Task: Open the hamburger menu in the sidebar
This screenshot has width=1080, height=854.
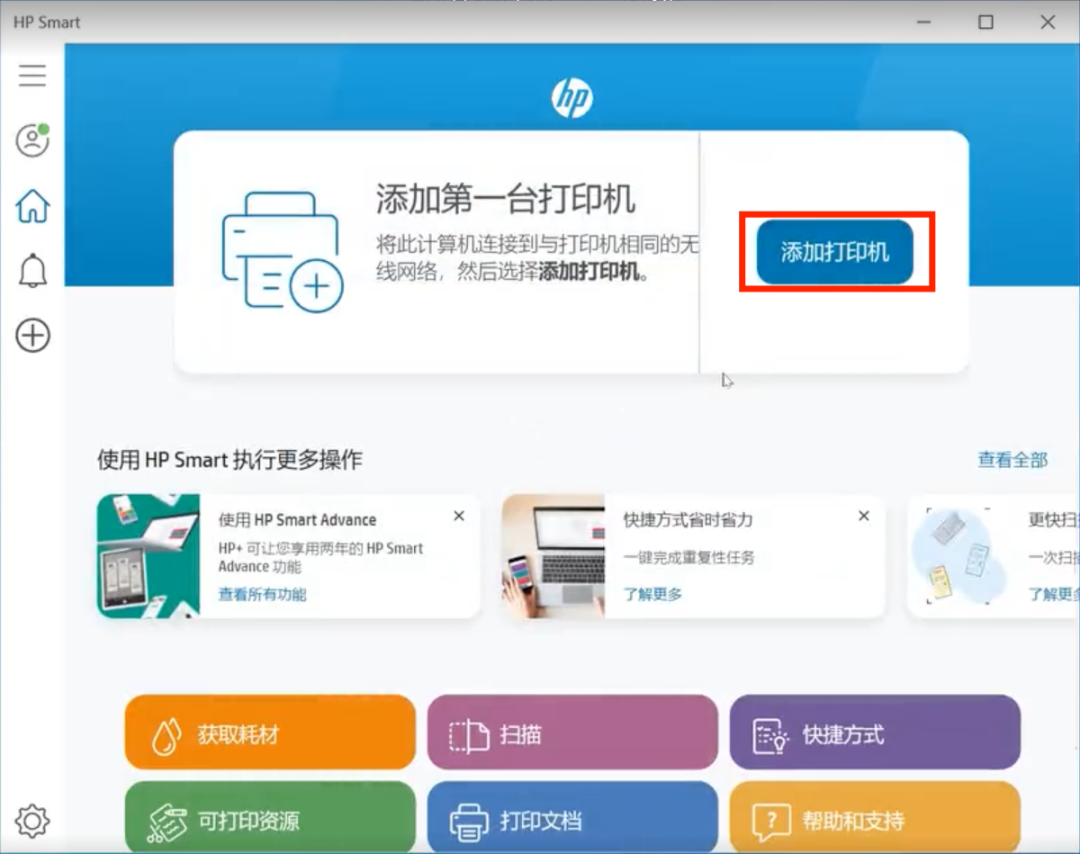Action: point(32,75)
